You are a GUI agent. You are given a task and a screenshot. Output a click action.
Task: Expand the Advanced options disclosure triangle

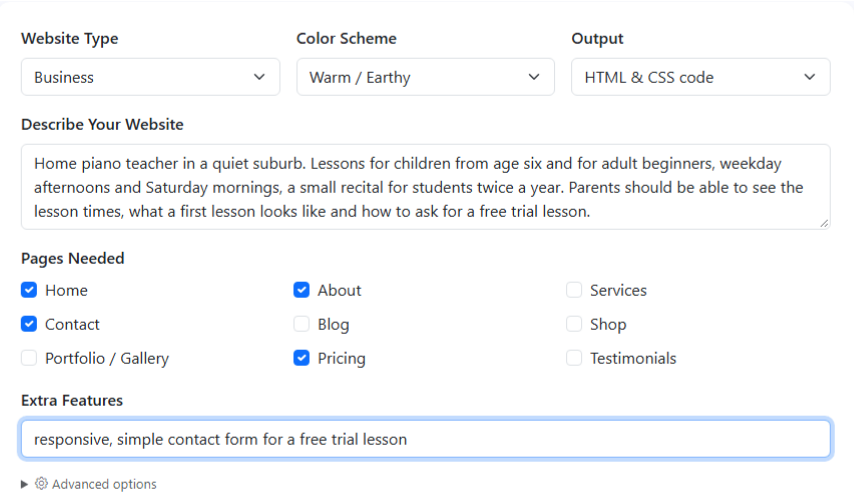pos(24,484)
